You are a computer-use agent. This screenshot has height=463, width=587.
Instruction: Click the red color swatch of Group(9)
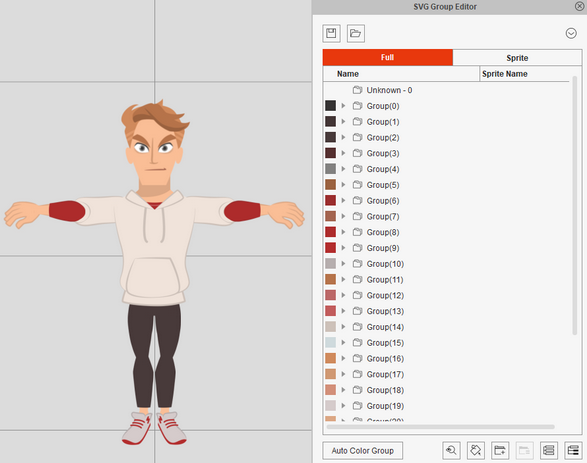[331, 247]
